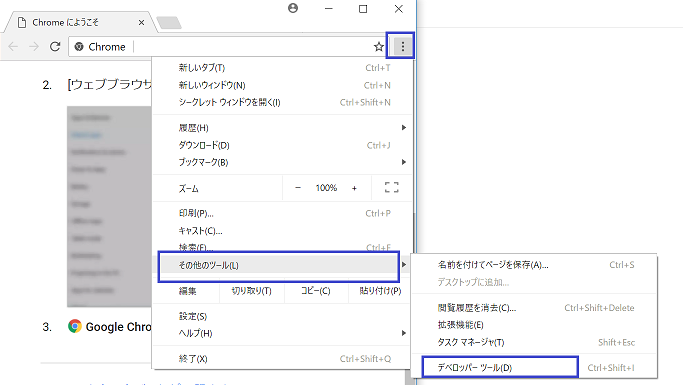Viewport: 683px width, 385px height.
Task: Click 貼り付け(P) in the edit row
Action: pyautogui.click(x=380, y=291)
